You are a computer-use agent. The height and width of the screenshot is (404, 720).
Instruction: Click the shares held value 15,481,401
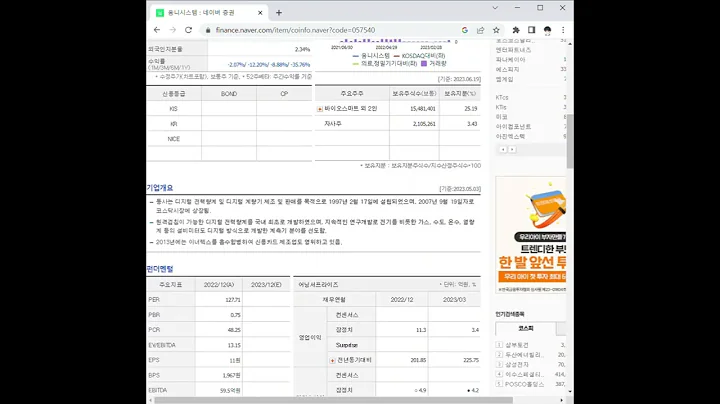423,109
